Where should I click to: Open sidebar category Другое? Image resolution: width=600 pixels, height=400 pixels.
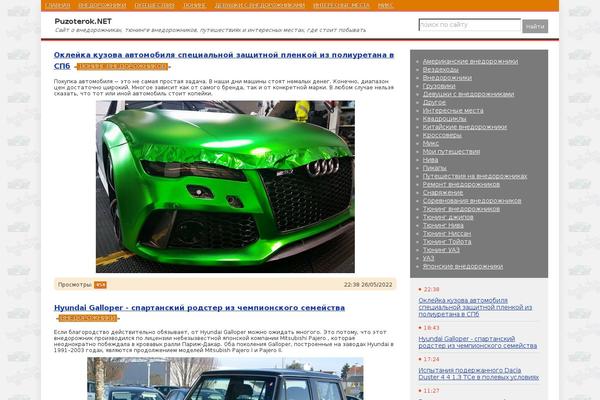[434, 103]
